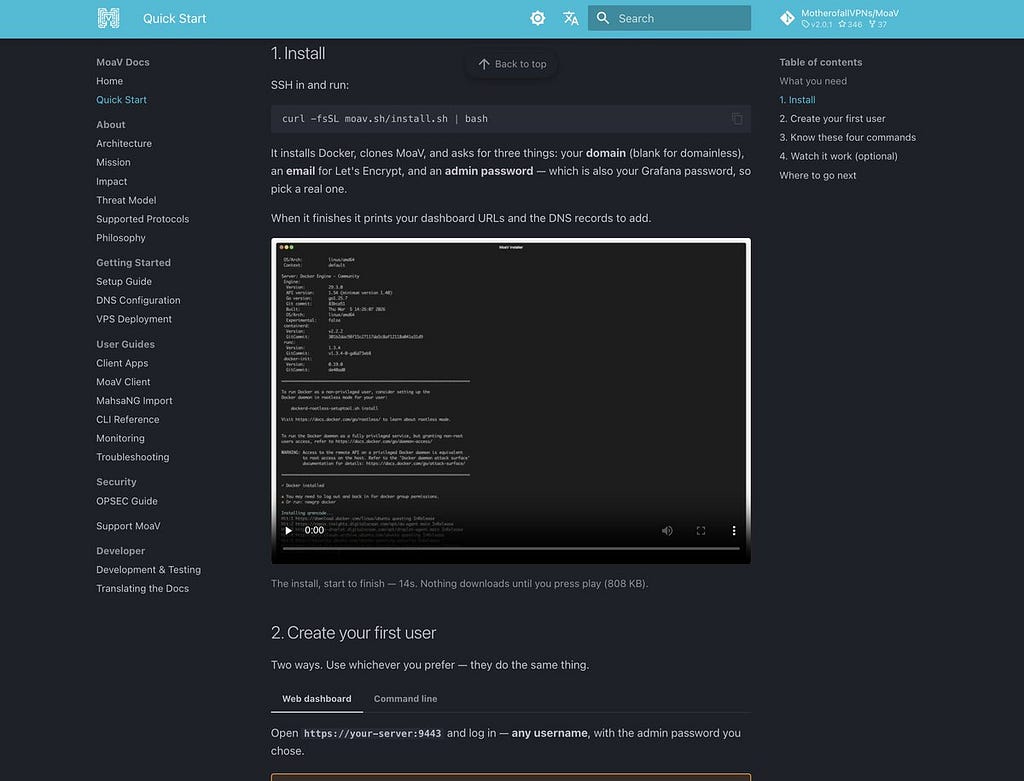Jump to '2. Create your first user' in contents
The width and height of the screenshot is (1024, 781).
(x=833, y=119)
